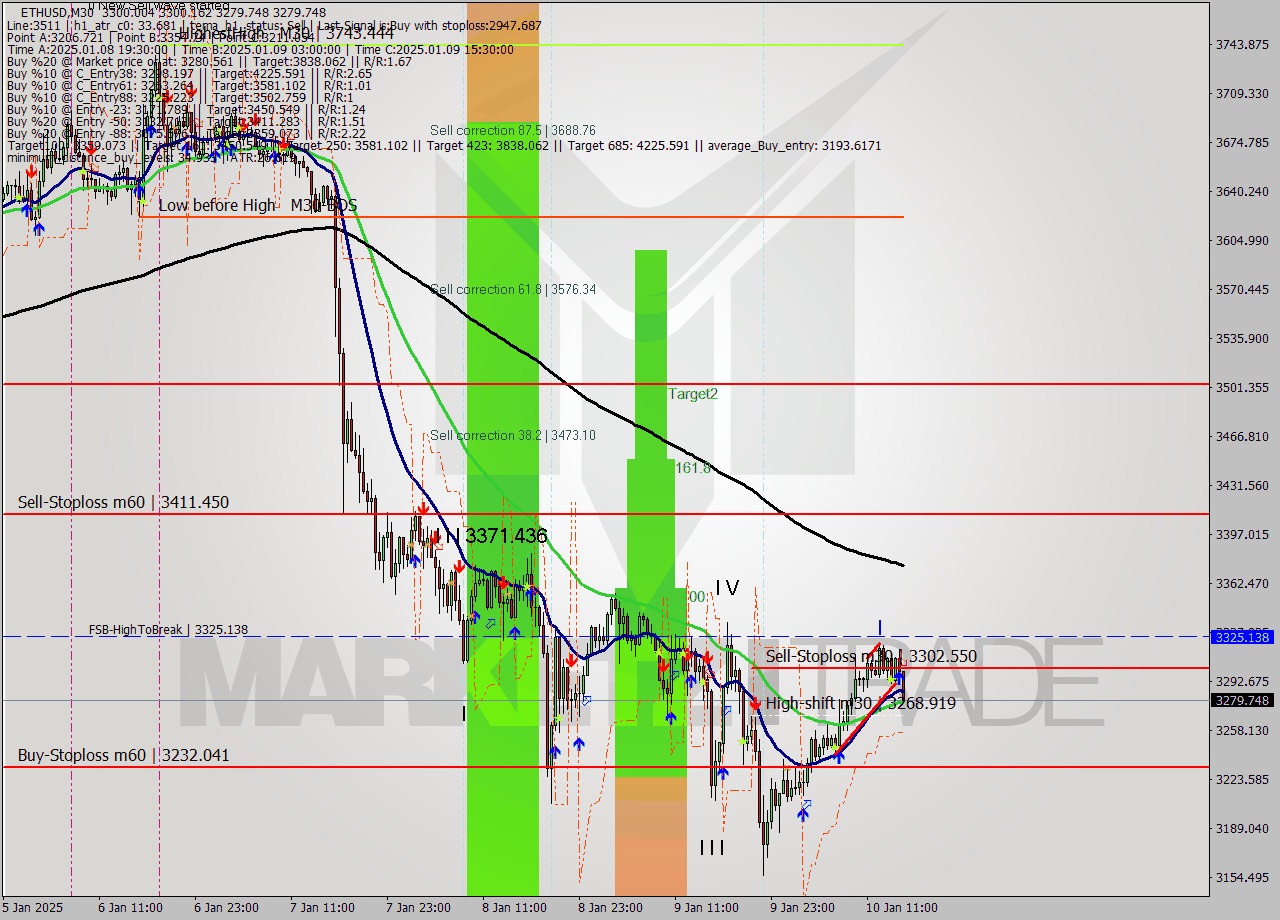Click the '9 Jan 23:00' time axis label
The image size is (1280, 920).
(802, 908)
